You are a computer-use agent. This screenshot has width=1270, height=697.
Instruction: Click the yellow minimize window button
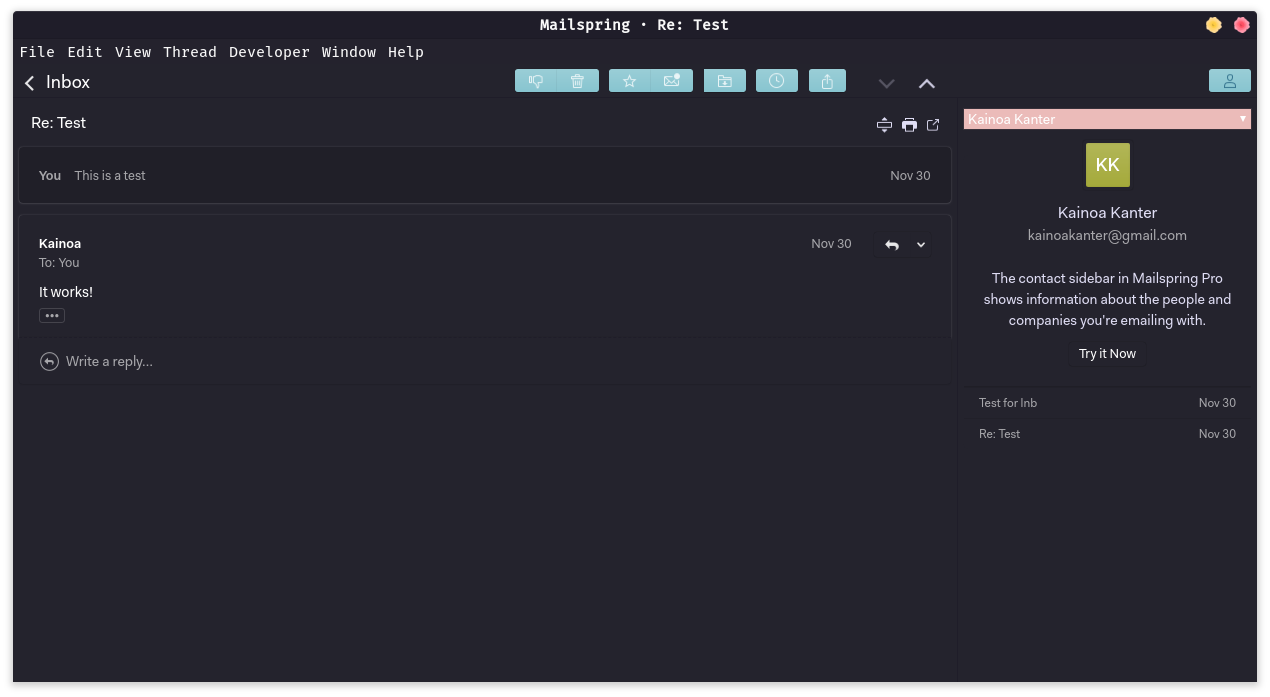coord(1214,25)
